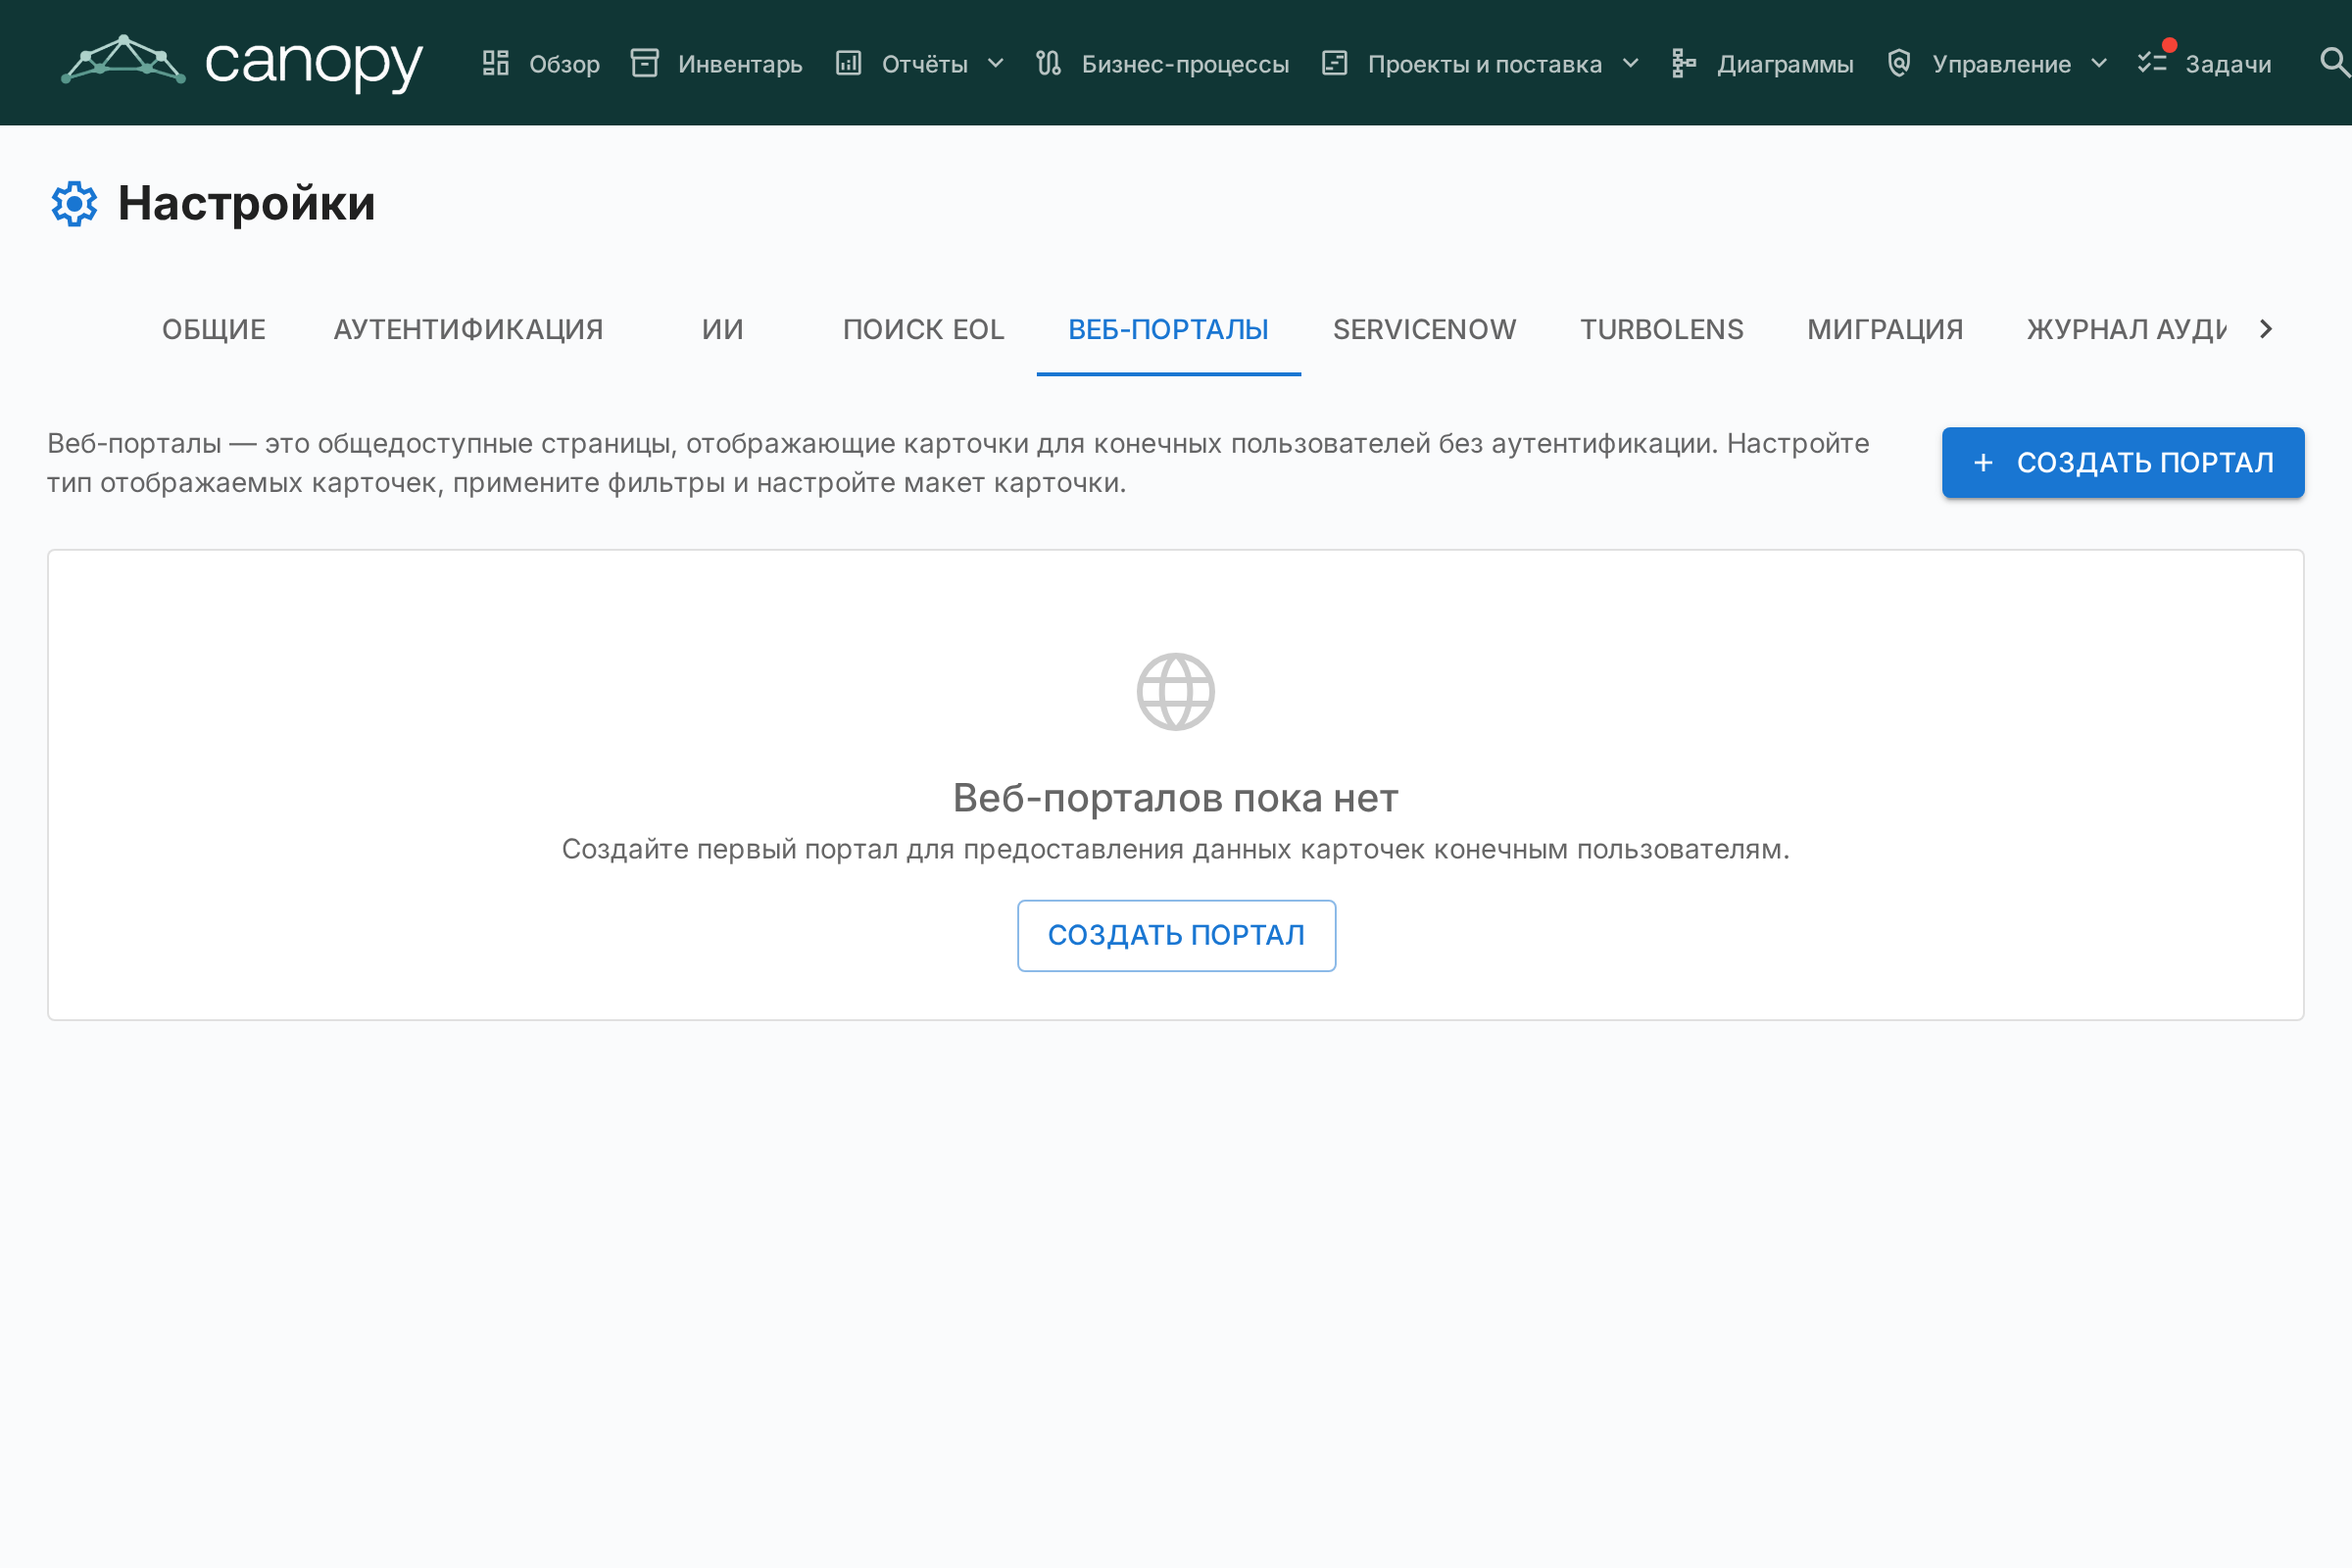
Task: Switch to the Поиск EOL tab
Action: pyautogui.click(x=923, y=329)
